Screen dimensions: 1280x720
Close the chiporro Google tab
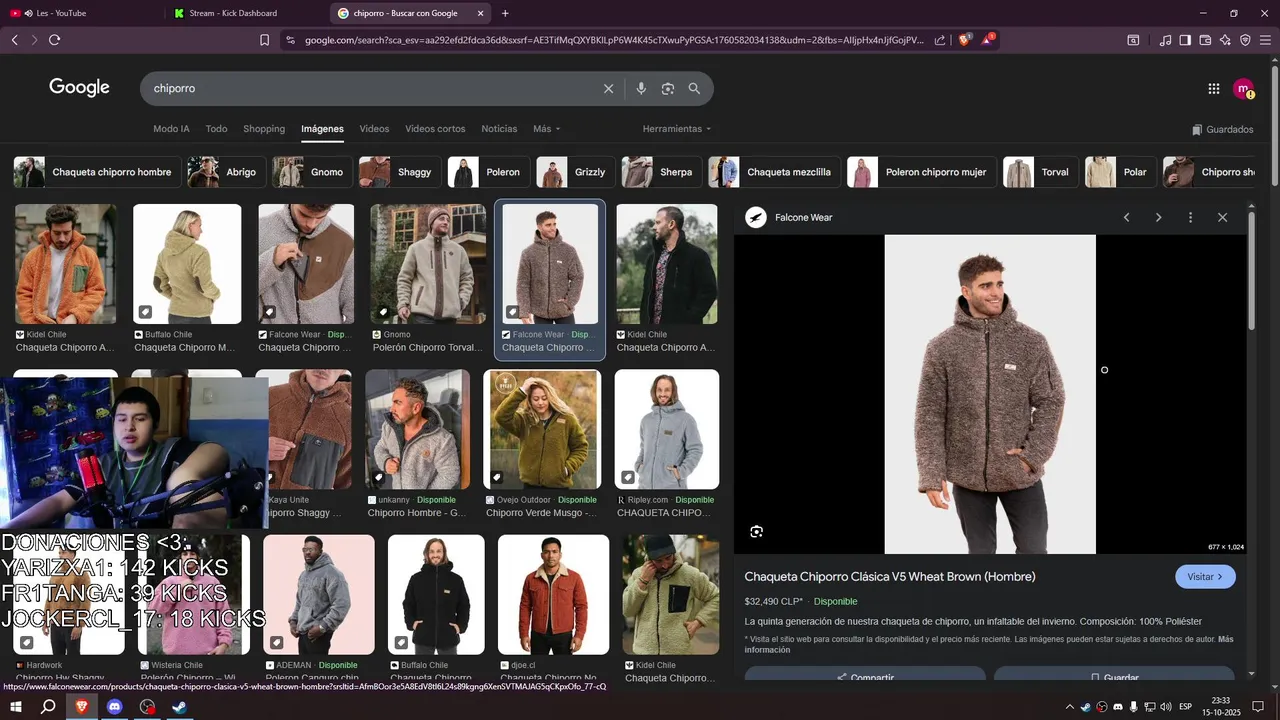480,13
